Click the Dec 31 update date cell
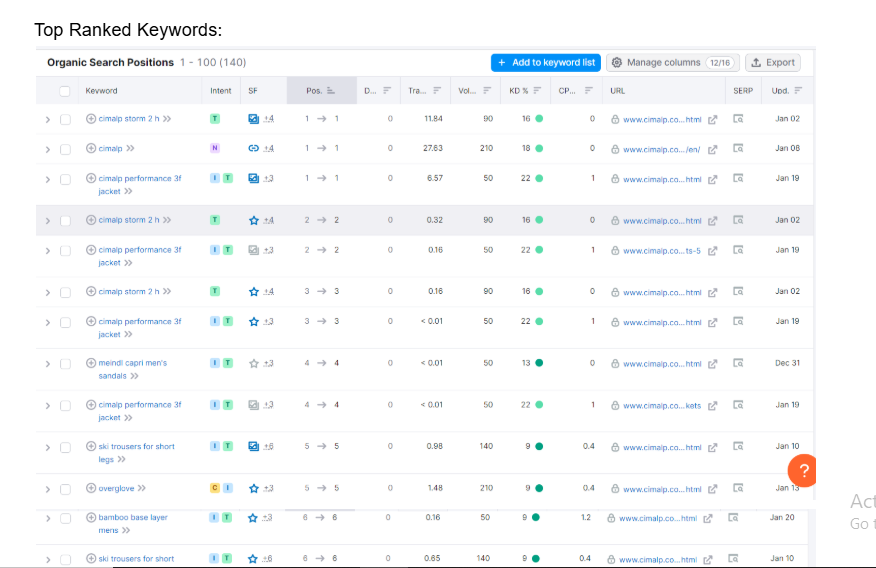Screen dimensions: 876x568 click(x=787, y=363)
